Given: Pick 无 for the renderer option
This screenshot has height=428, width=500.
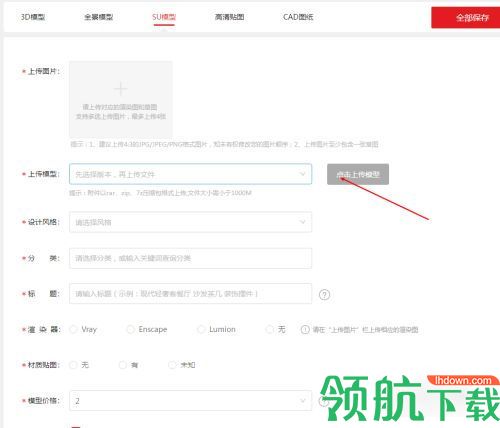Looking at the screenshot, I should (269, 329).
